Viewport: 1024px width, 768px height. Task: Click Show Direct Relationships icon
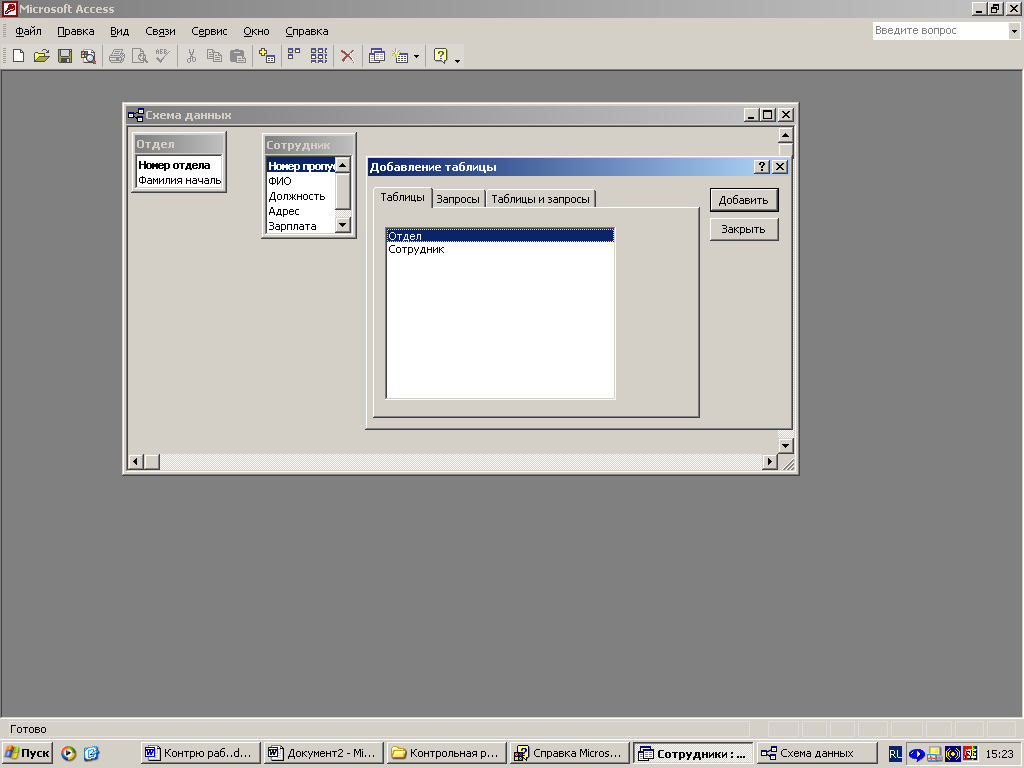tap(295, 56)
